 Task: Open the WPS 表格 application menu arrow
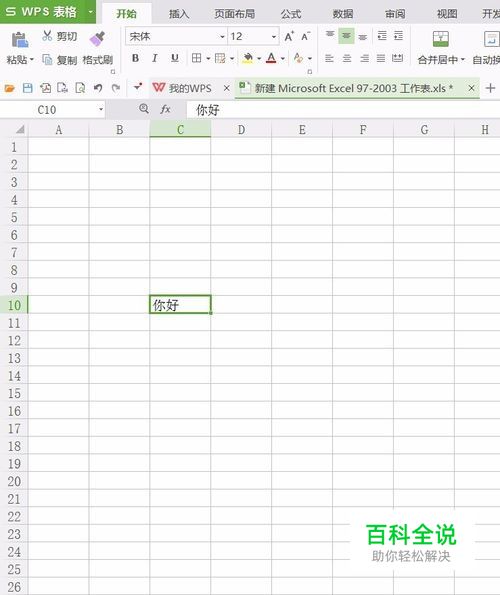(x=91, y=12)
